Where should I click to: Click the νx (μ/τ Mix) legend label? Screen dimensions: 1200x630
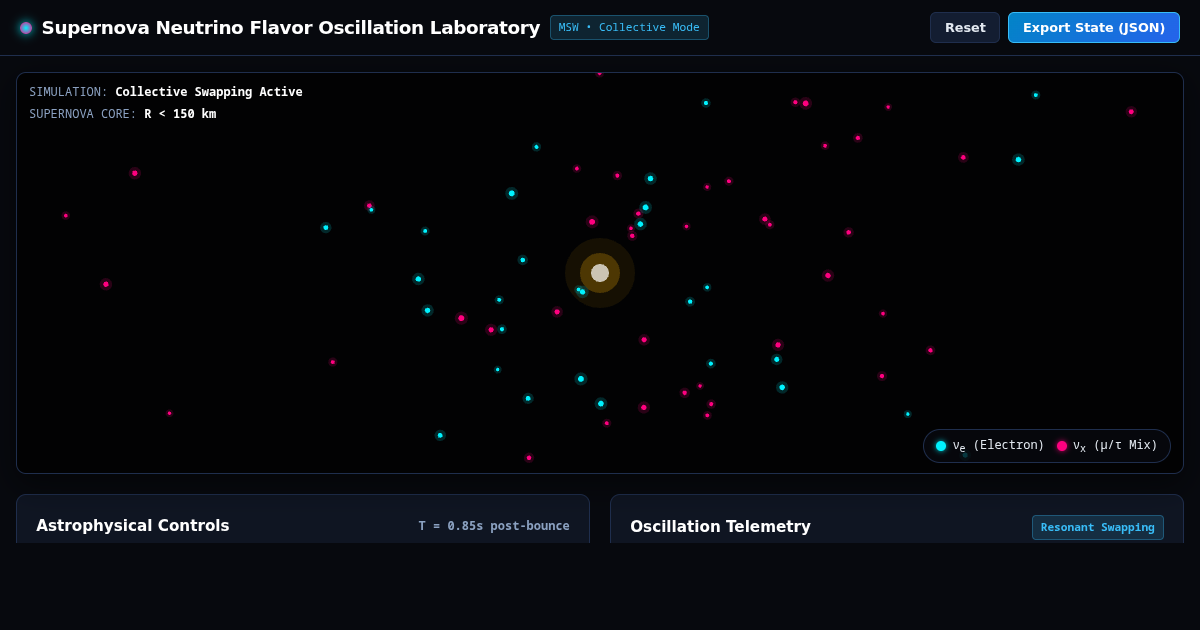[x=1115, y=446]
